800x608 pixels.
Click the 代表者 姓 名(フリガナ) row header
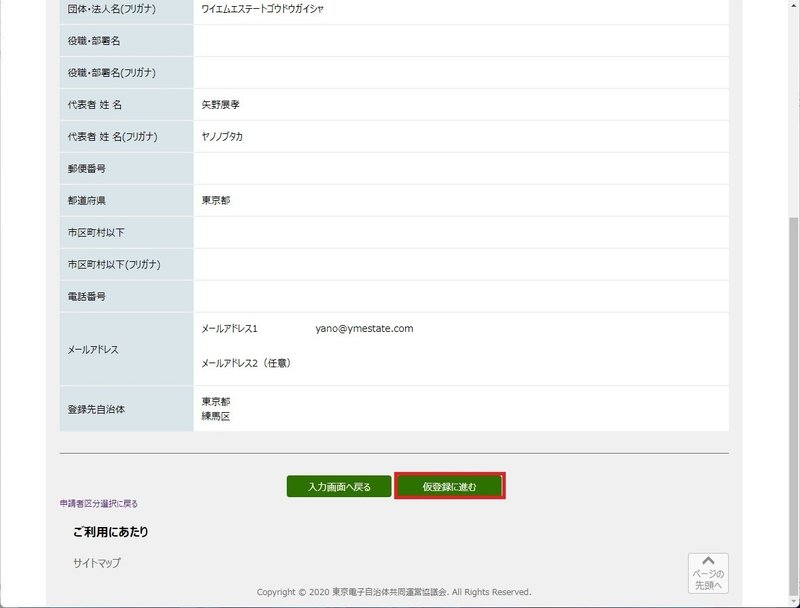point(127,137)
